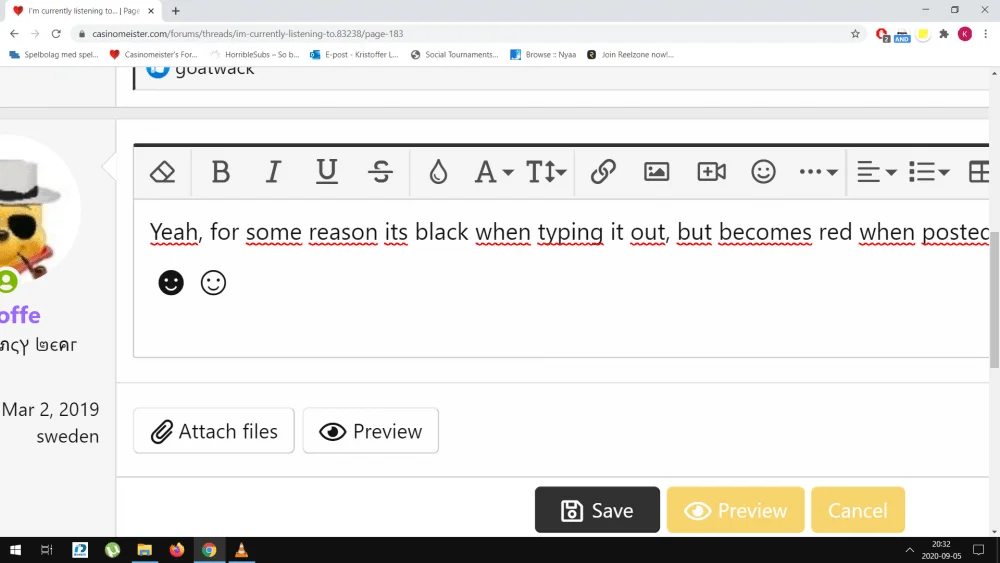Open uTorrent from the taskbar
The height and width of the screenshot is (563, 1000).
coord(112,550)
